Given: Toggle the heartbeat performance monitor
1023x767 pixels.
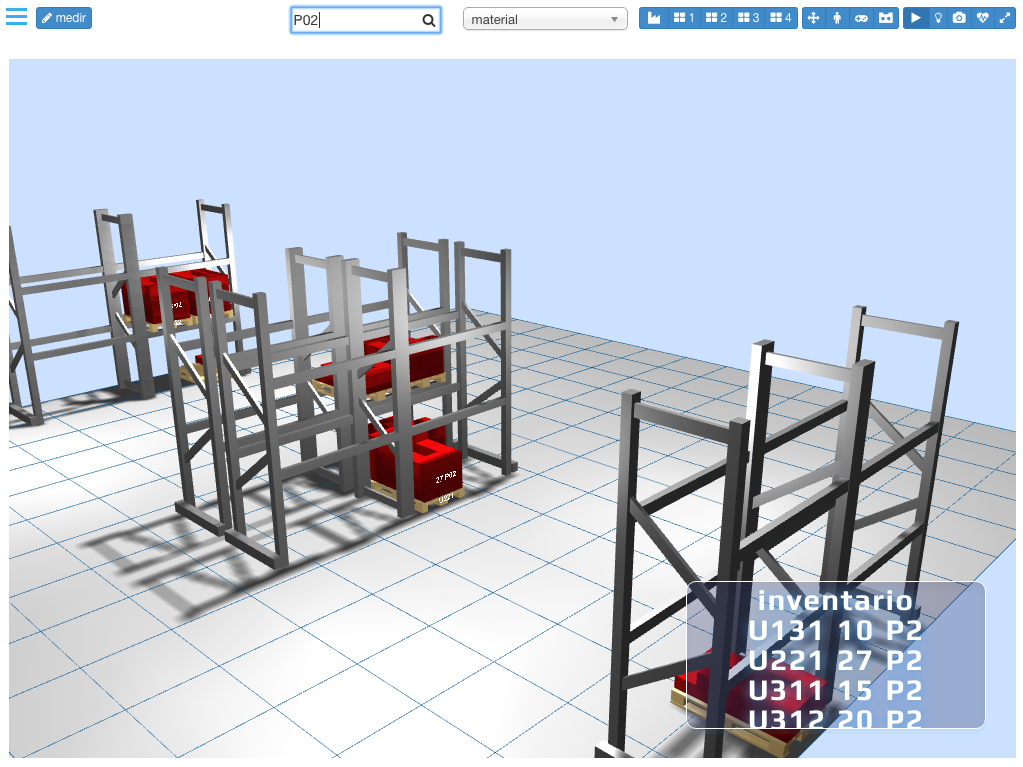Looking at the screenshot, I should (x=982, y=18).
